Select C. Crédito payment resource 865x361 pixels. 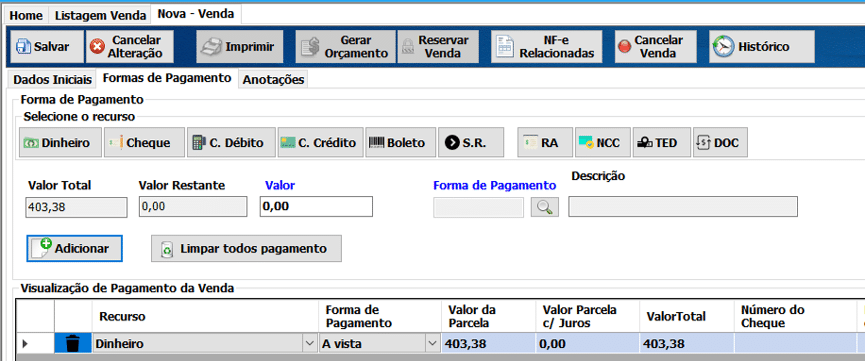321,143
